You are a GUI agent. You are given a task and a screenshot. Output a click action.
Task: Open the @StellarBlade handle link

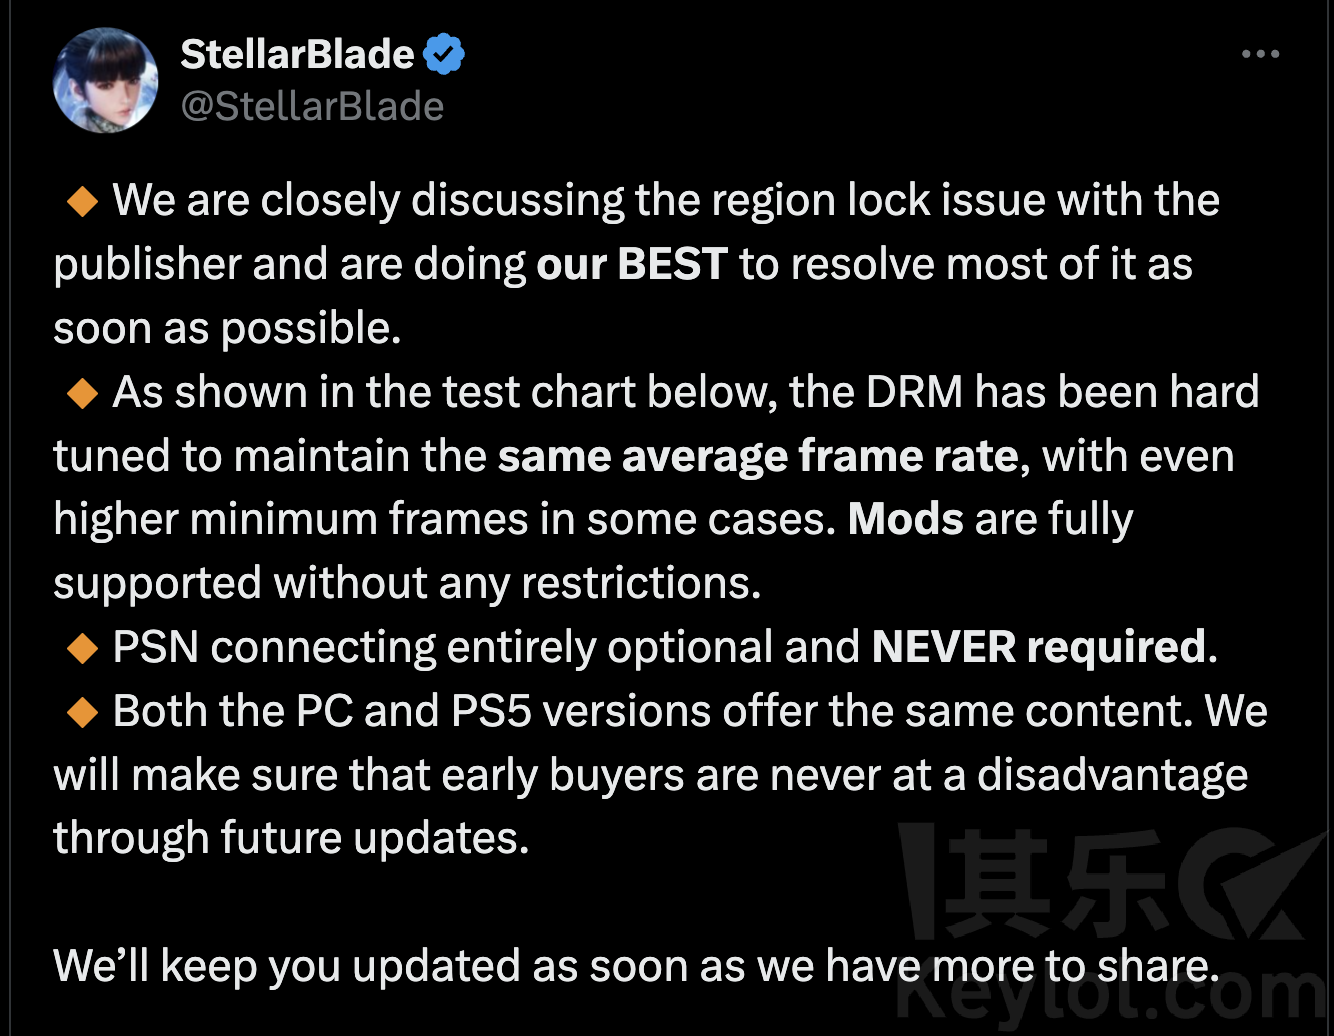(x=312, y=106)
